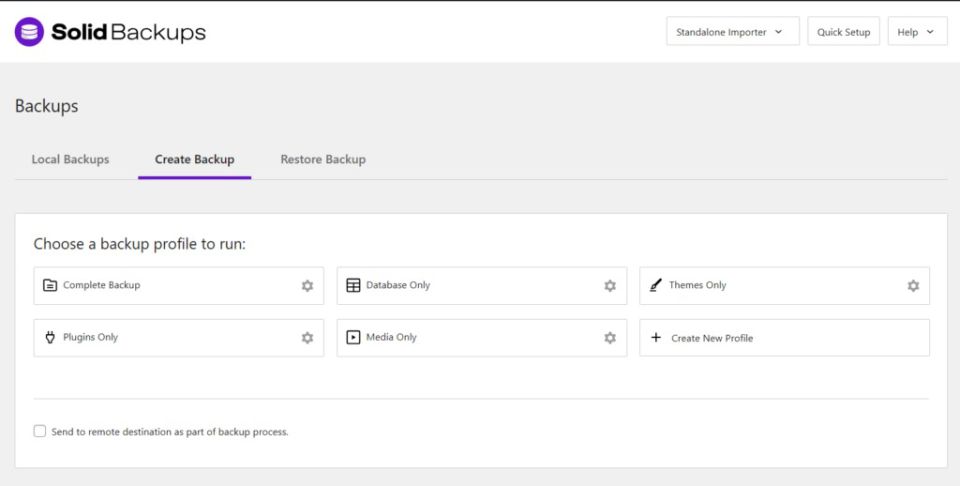The height and width of the screenshot is (486, 960).
Task: Open settings gear for Media Only profile
Action: 610,338
